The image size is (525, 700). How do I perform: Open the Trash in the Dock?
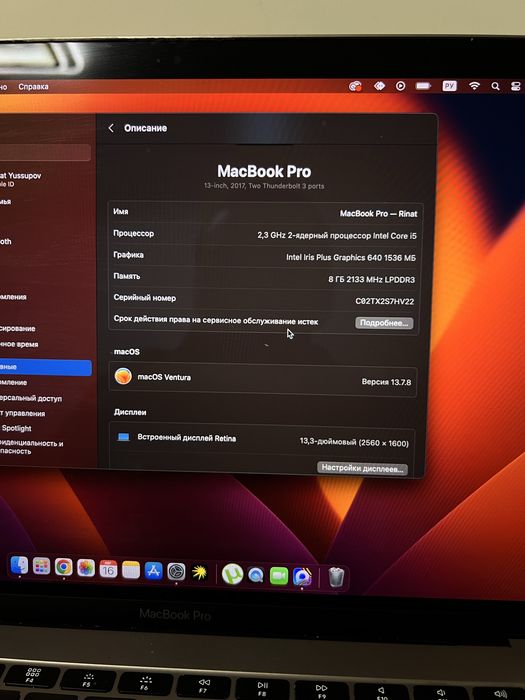point(336,577)
